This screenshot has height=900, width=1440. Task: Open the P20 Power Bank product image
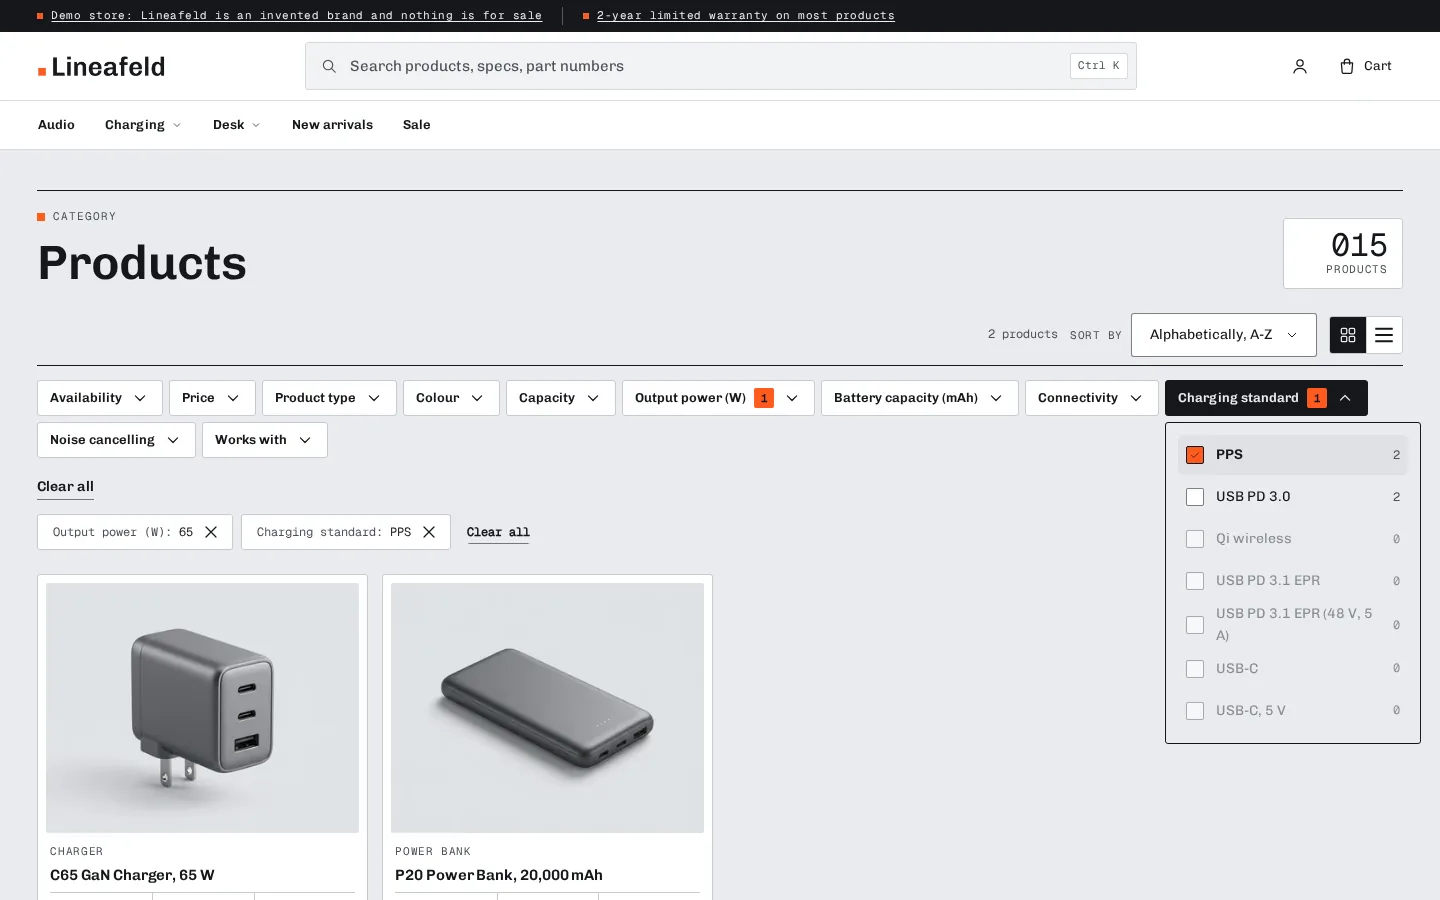[x=547, y=708]
